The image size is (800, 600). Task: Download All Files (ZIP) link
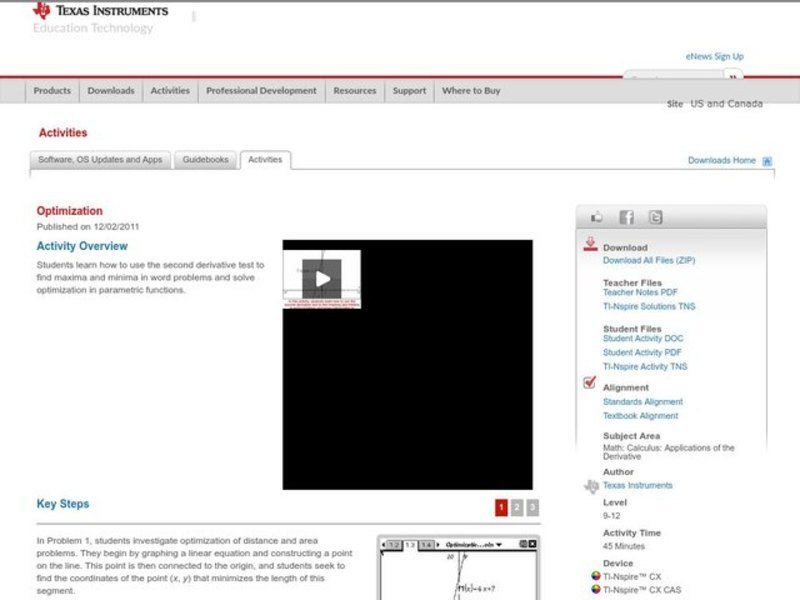648,260
